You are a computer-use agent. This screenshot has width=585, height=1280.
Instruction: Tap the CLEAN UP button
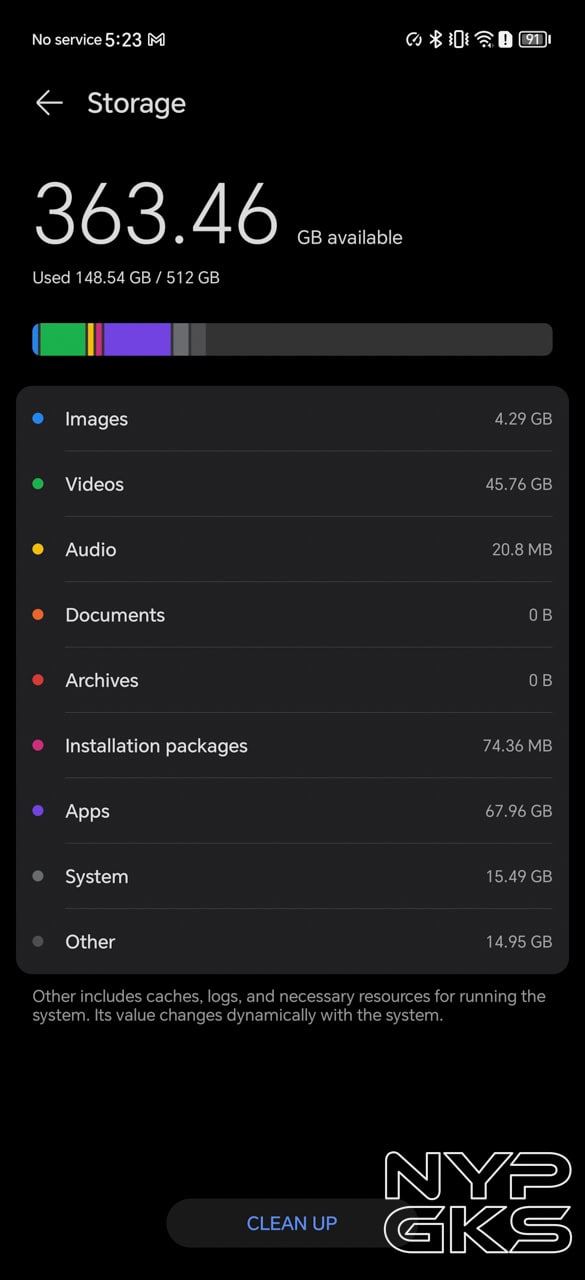(x=292, y=1223)
